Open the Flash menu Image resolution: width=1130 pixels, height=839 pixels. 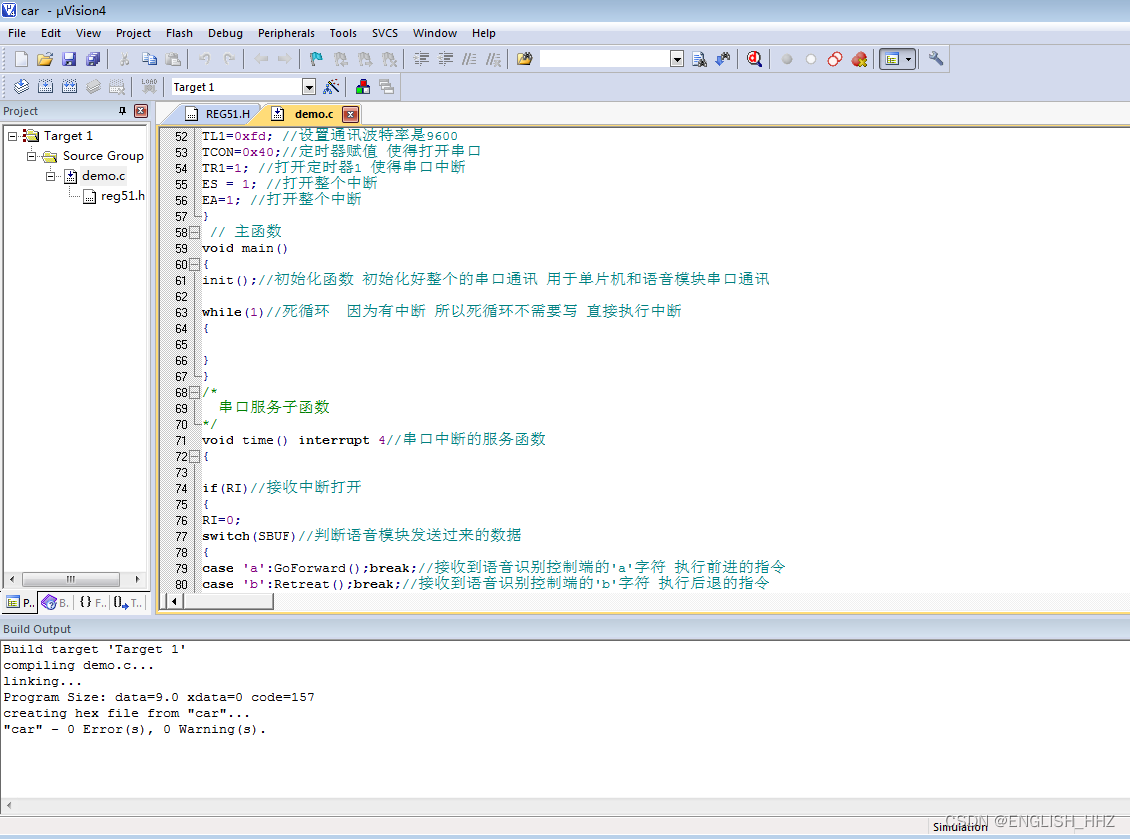click(179, 33)
